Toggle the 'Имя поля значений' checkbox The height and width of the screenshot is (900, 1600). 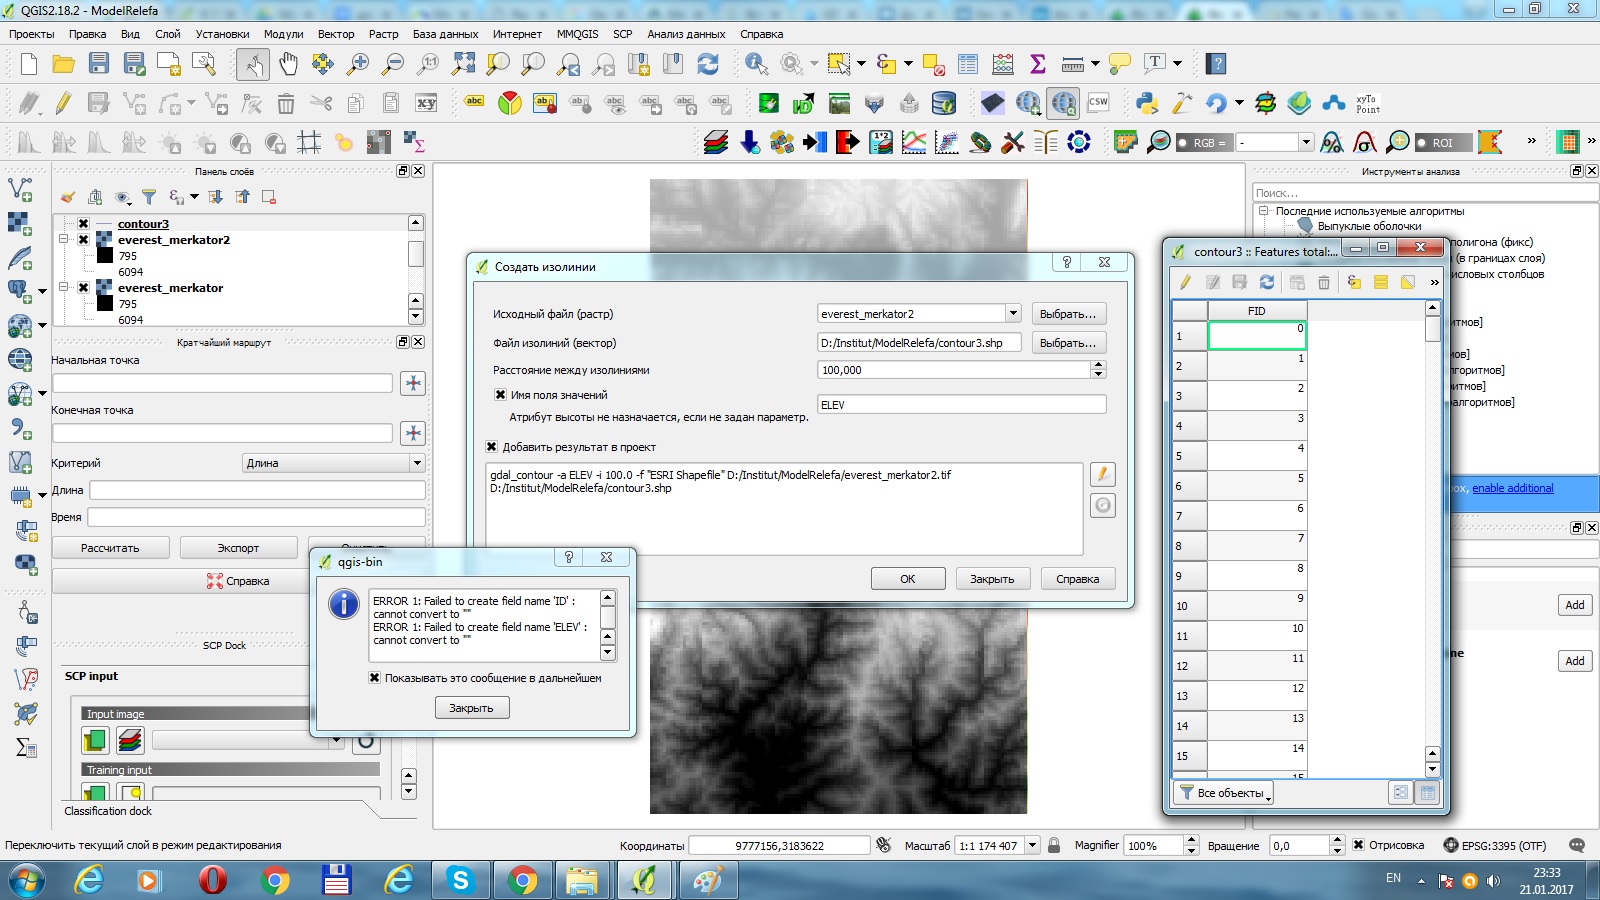click(500, 395)
